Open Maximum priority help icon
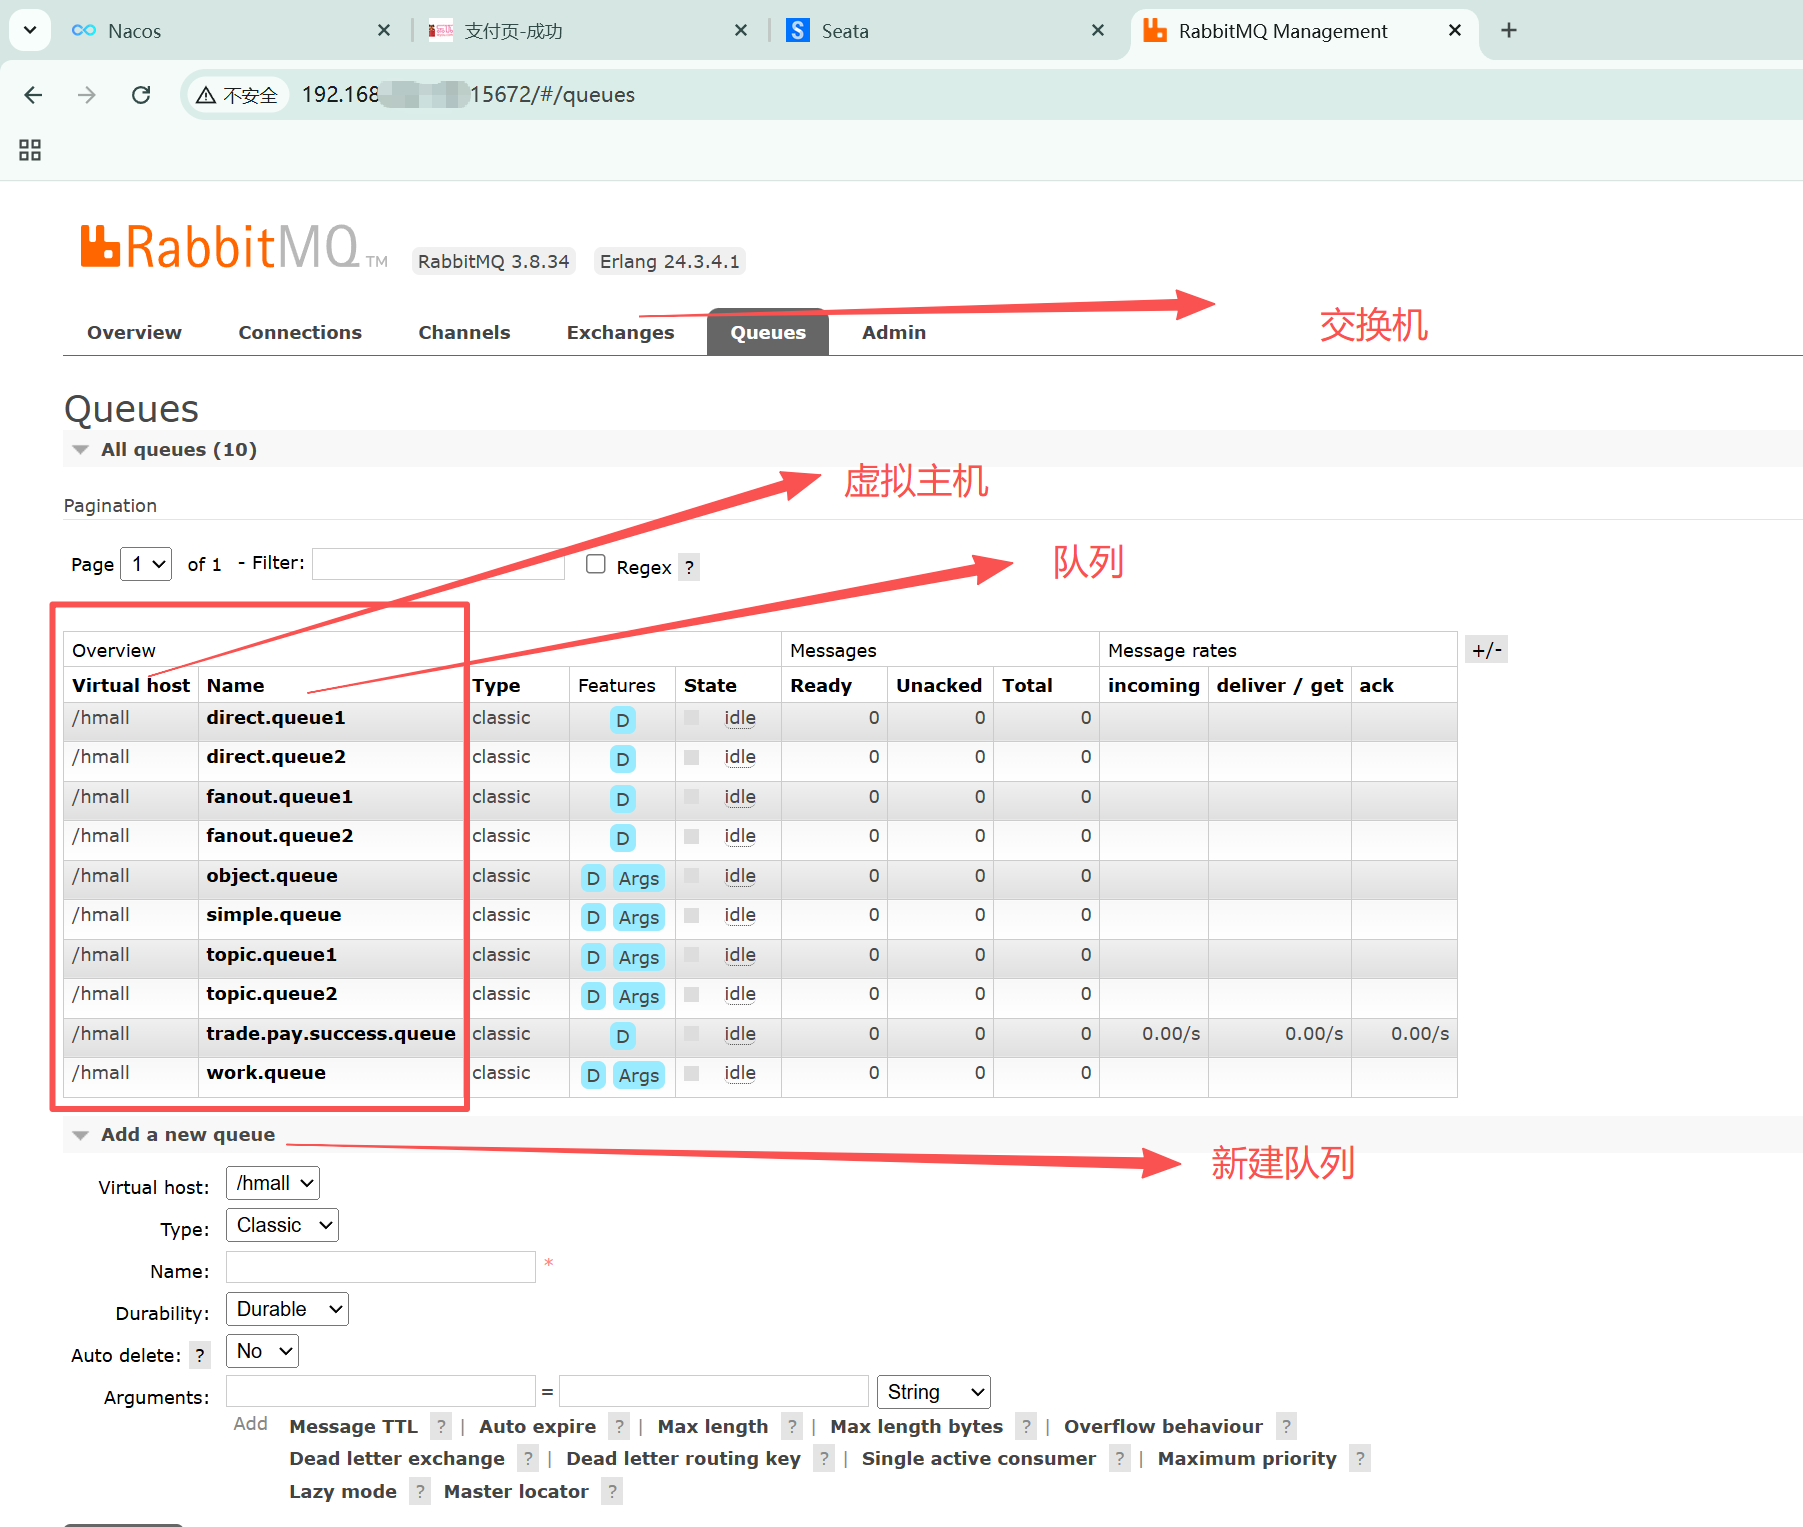This screenshot has height=1527, width=1803. 1359,1458
